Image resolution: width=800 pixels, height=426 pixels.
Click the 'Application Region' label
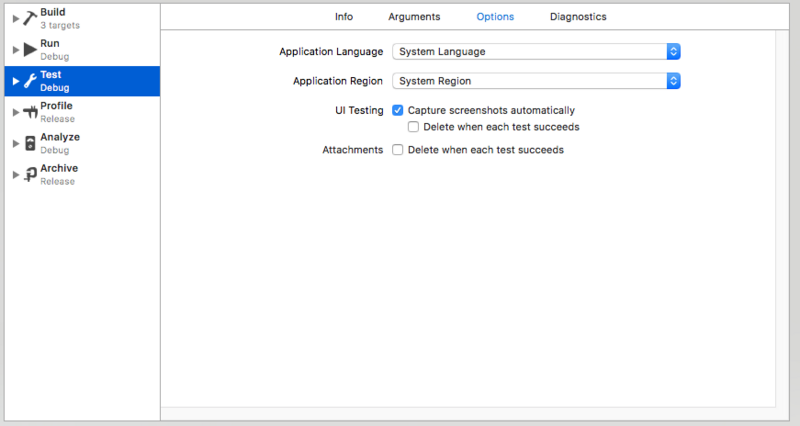click(338, 81)
